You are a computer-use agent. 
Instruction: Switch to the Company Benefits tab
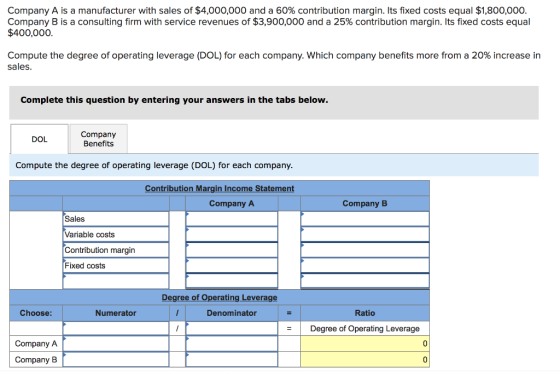point(99,139)
